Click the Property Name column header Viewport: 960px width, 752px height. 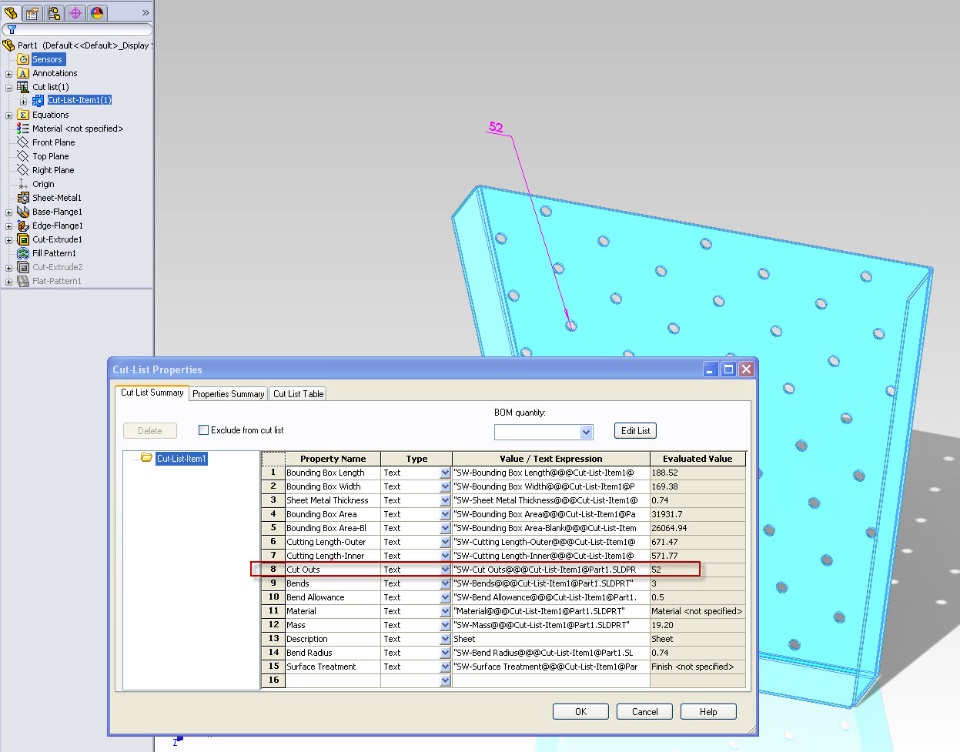coord(333,459)
